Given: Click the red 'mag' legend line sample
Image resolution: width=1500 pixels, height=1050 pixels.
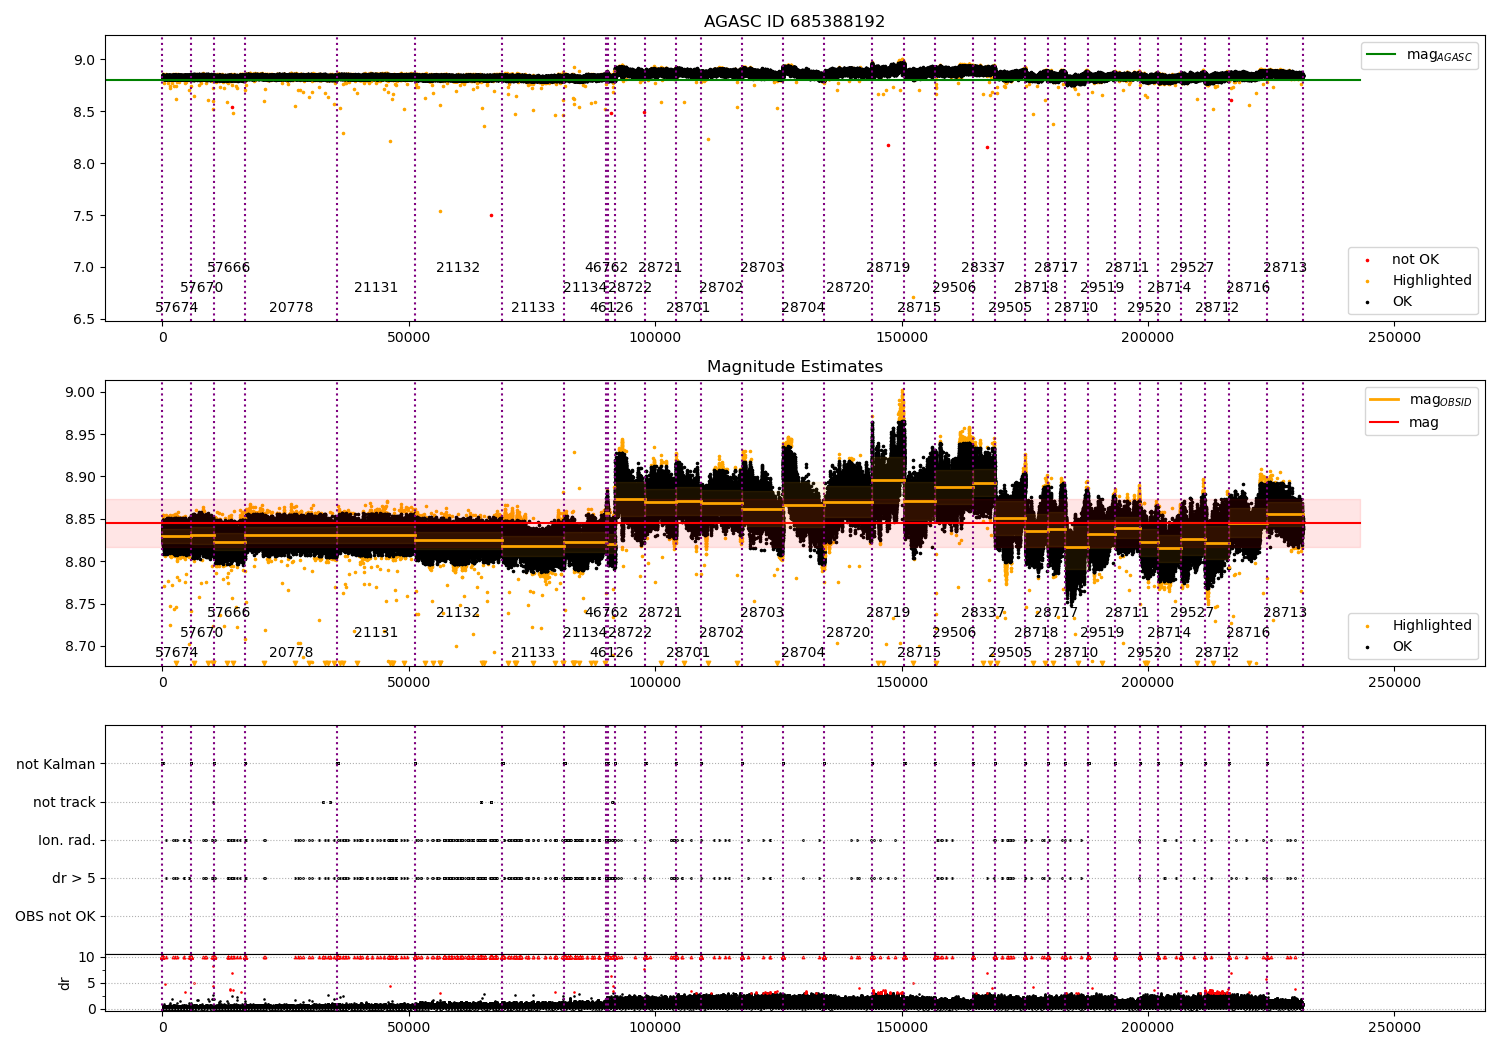Looking at the screenshot, I should pyautogui.click(x=1385, y=422).
